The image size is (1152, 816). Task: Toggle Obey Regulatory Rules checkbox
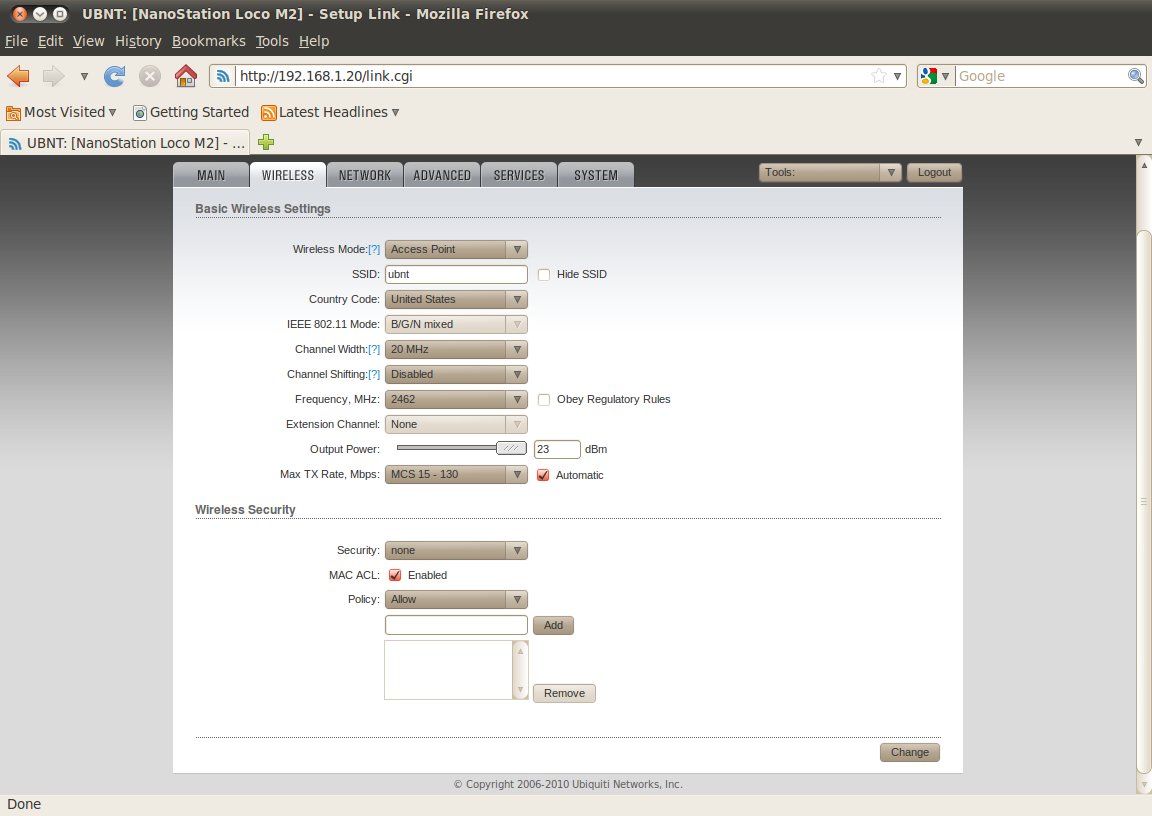tap(544, 399)
